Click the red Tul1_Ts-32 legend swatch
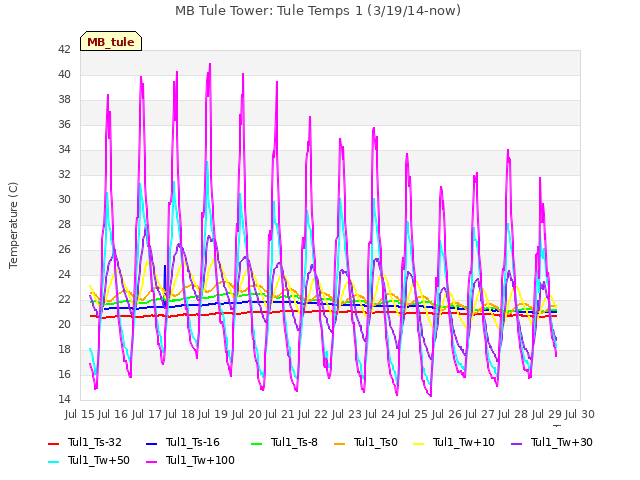The height and width of the screenshot is (480, 640). [x=54, y=444]
